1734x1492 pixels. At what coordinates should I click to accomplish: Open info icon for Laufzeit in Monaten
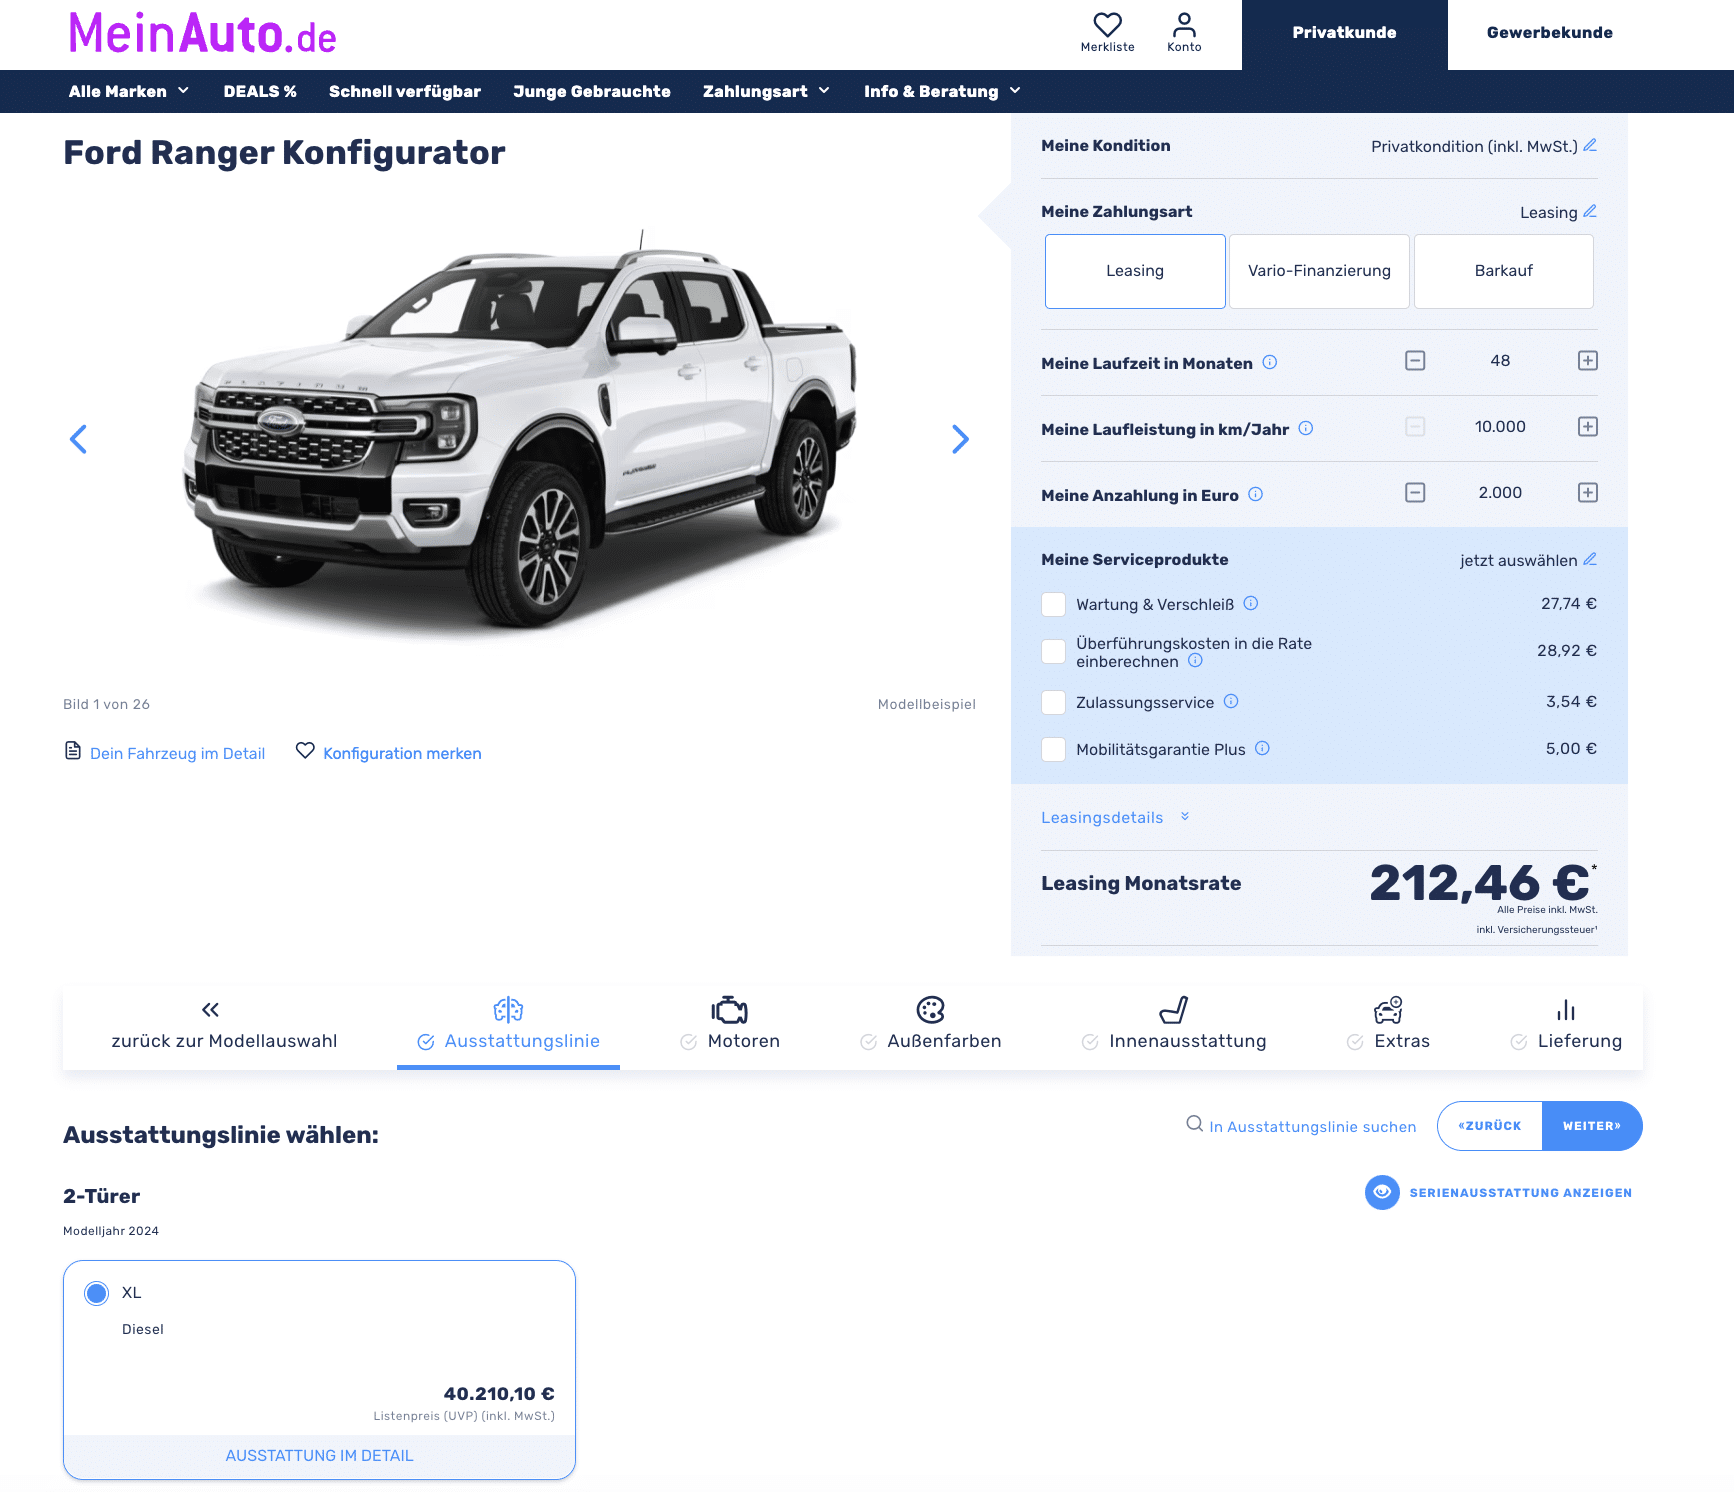pyautogui.click(x=1270, y=362)
